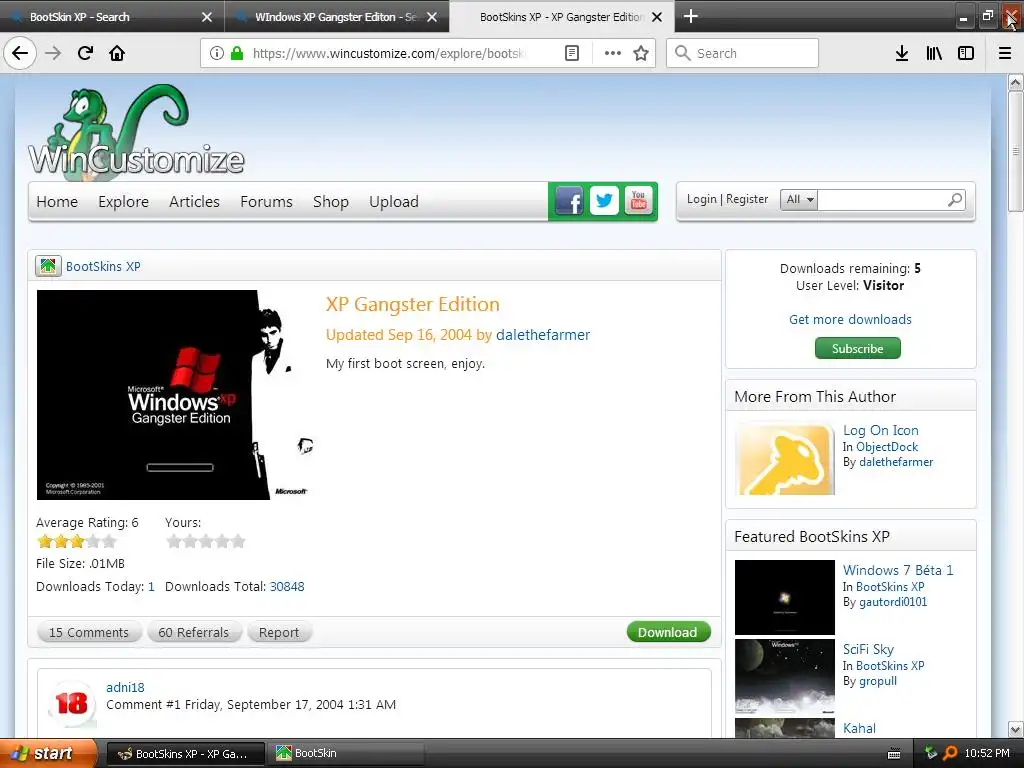Follow the Get more downloads link

click(x=850, y=319)
